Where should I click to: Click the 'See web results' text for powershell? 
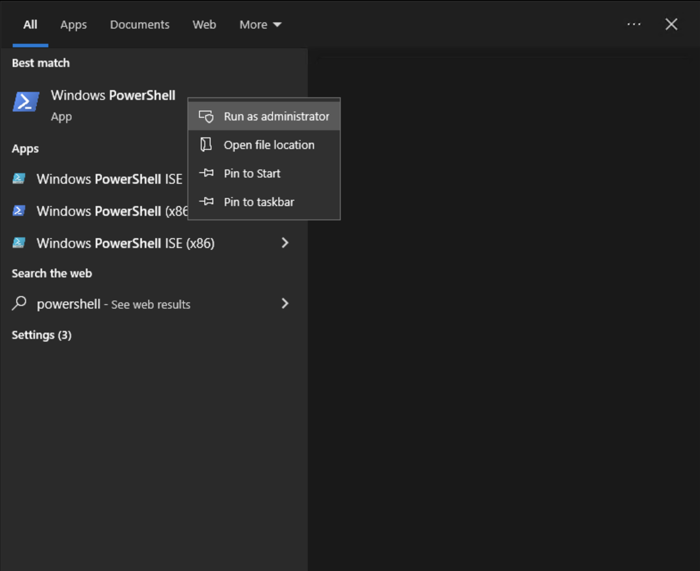150,305
